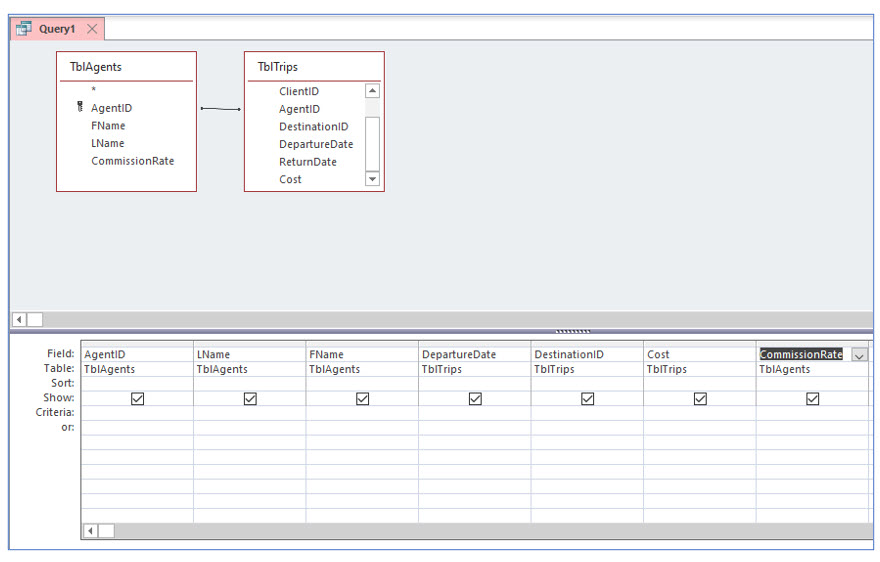
Task: Click the TblTrips vertical scrollbar thumb
Action: (372, 144)
